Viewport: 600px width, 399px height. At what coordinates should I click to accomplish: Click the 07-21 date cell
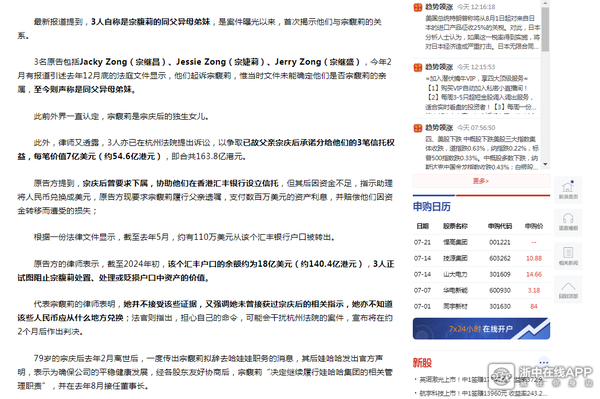[x=422, y=242]
